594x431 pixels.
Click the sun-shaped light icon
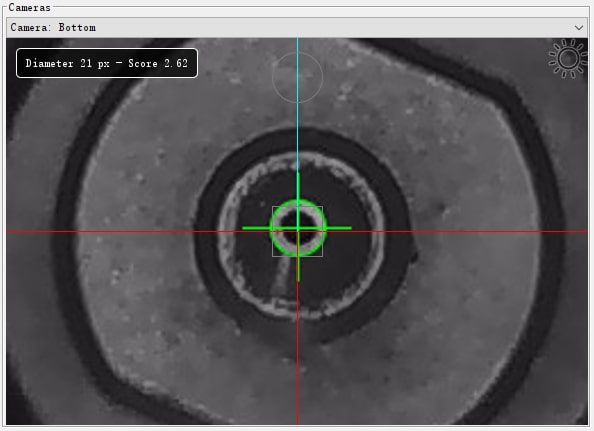pyautogui.click(x=568, y=59)
